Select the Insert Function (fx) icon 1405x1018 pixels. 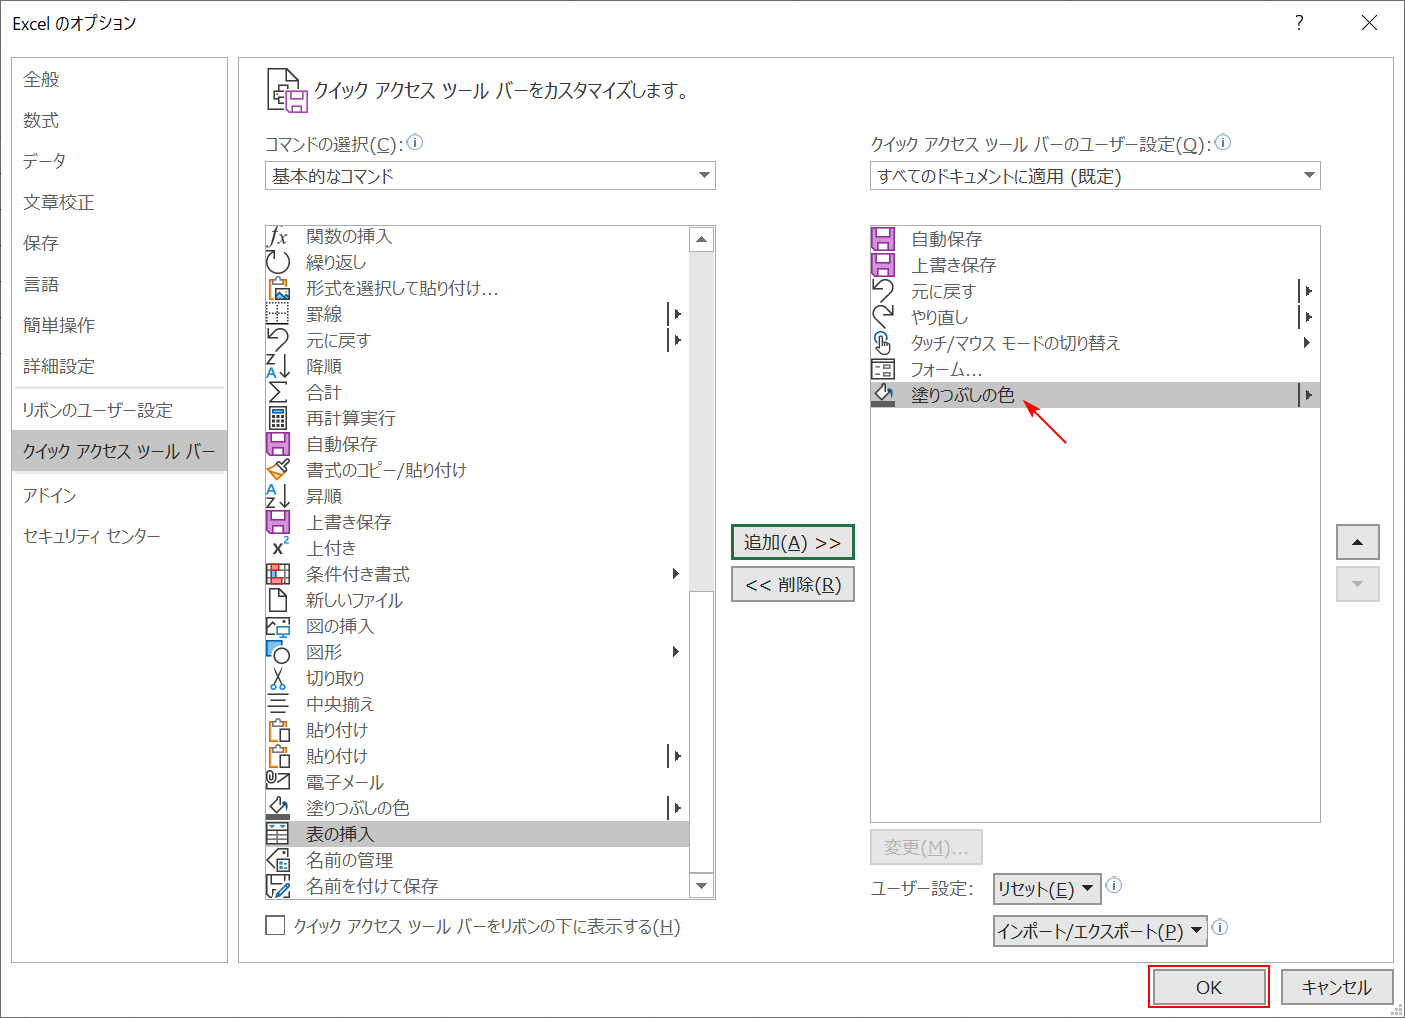[278, 236]
